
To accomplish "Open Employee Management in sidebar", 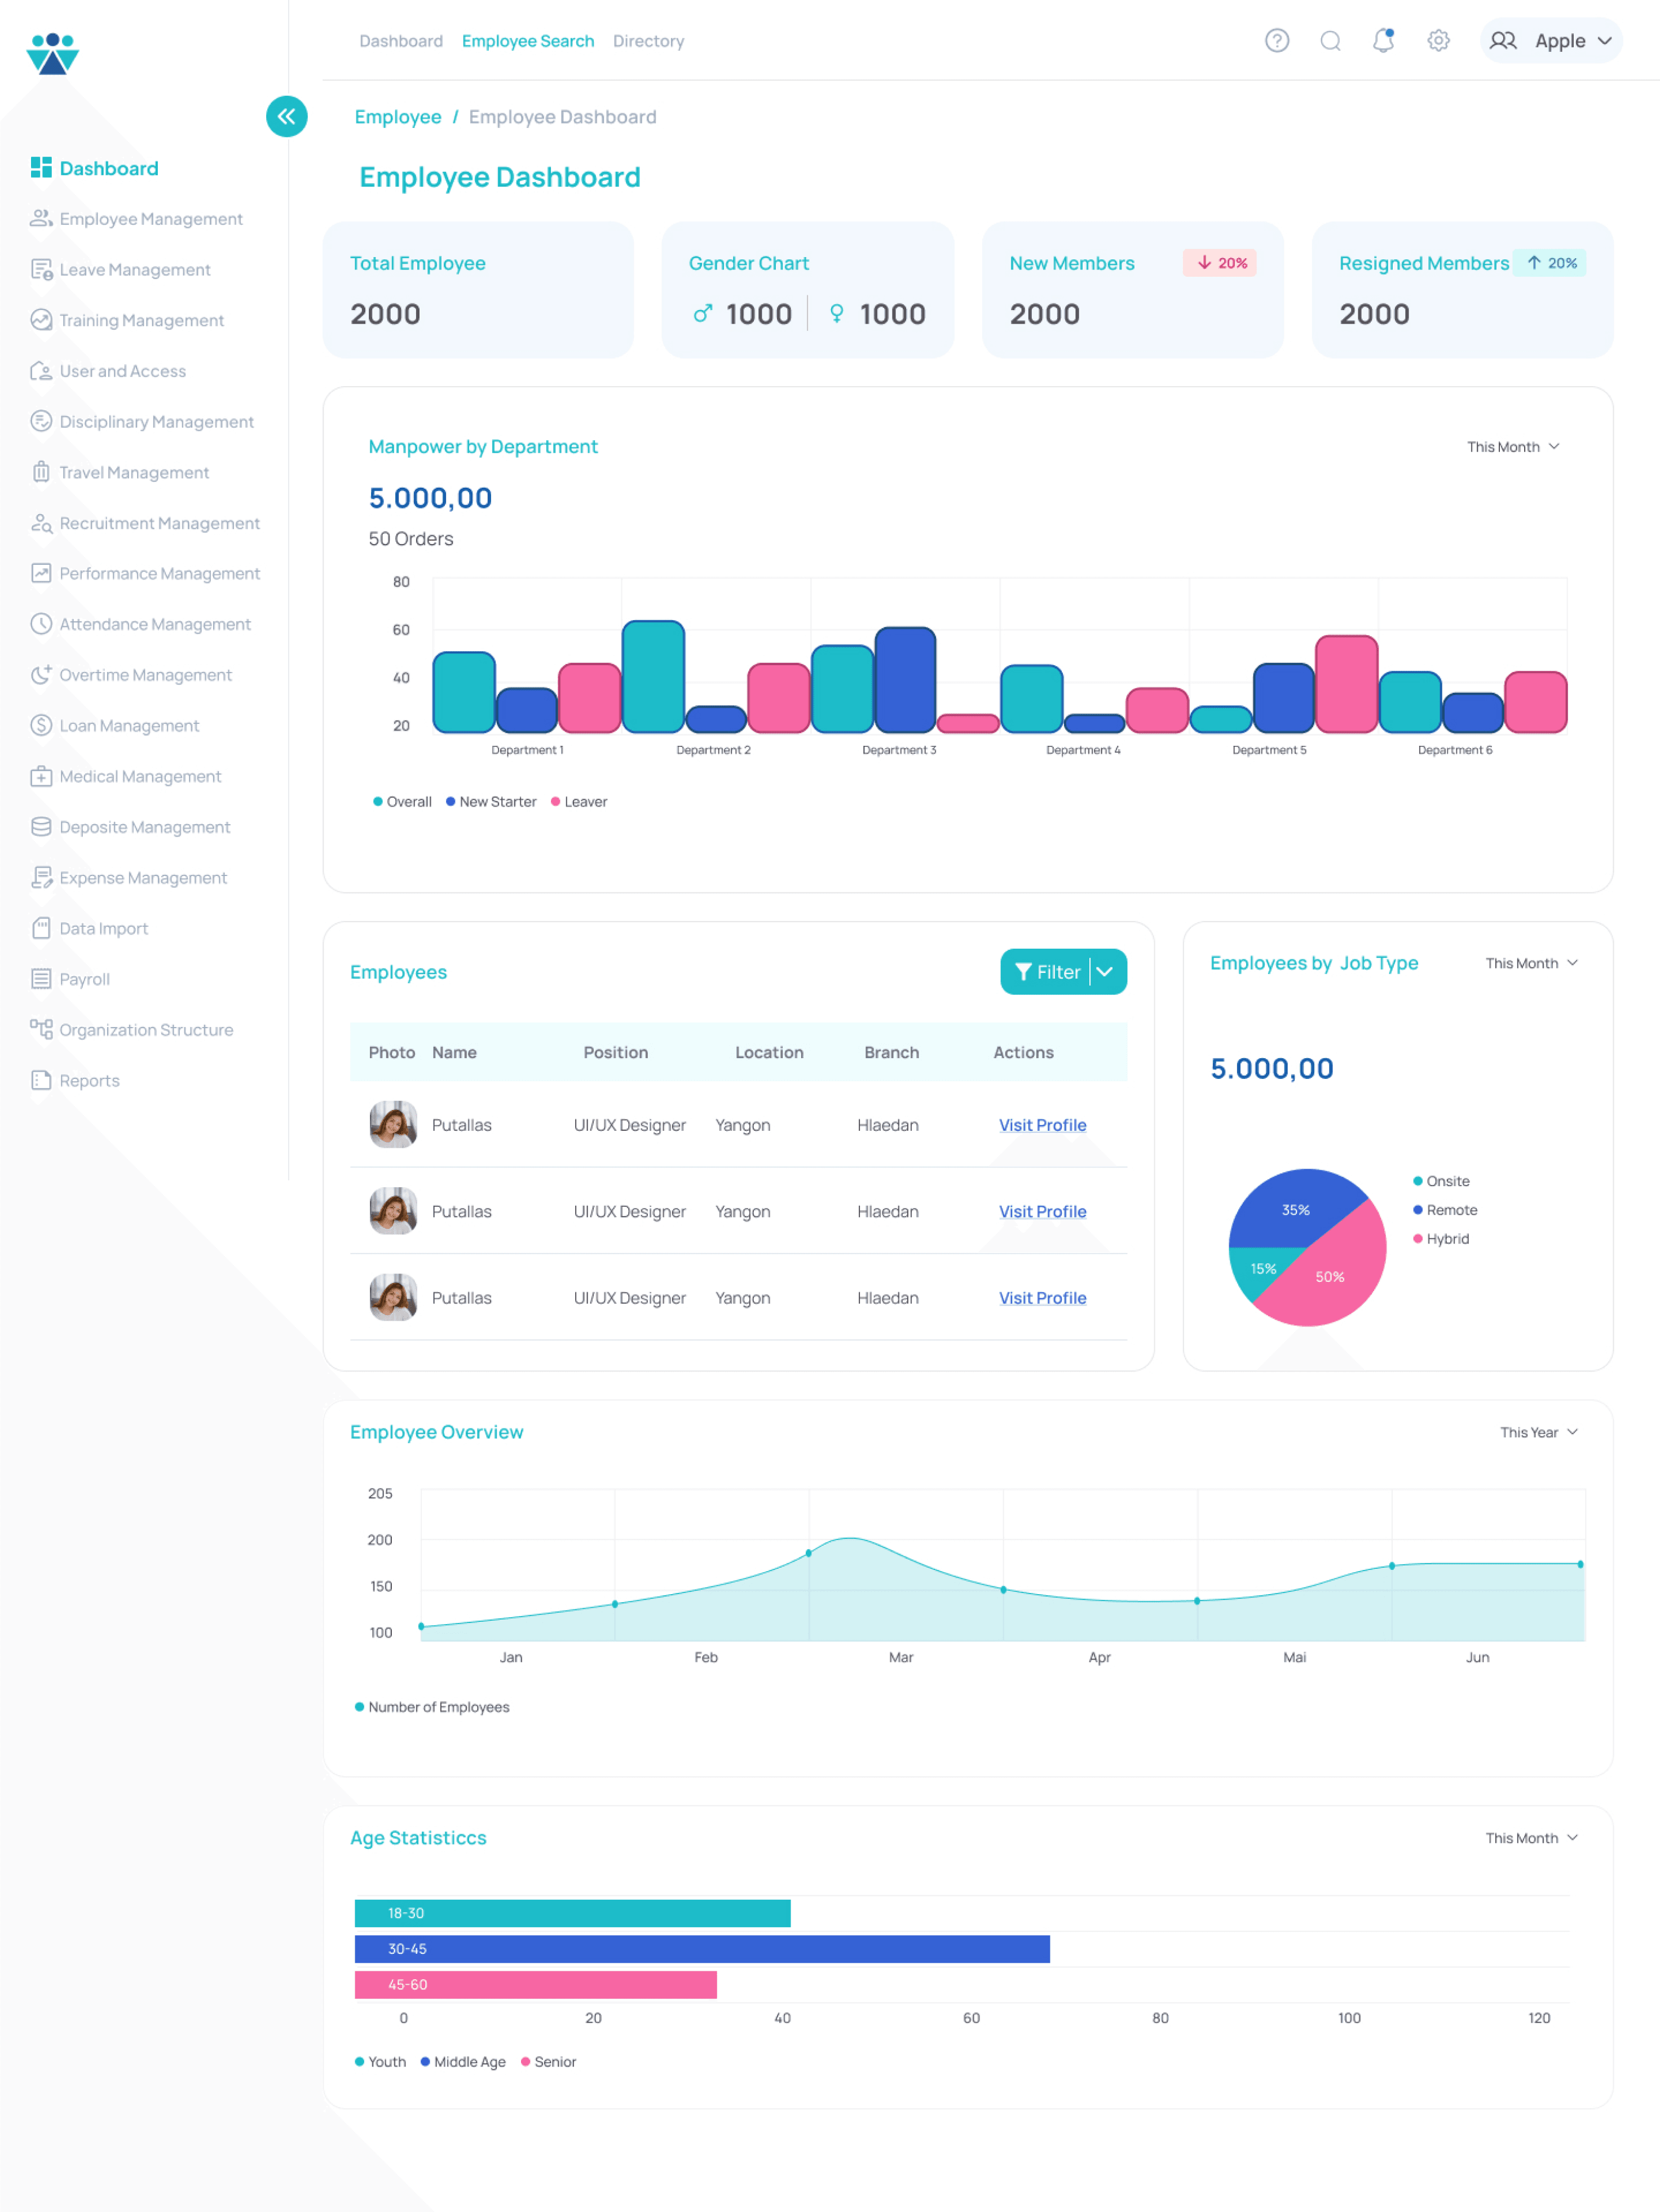I will coord(150,219).
